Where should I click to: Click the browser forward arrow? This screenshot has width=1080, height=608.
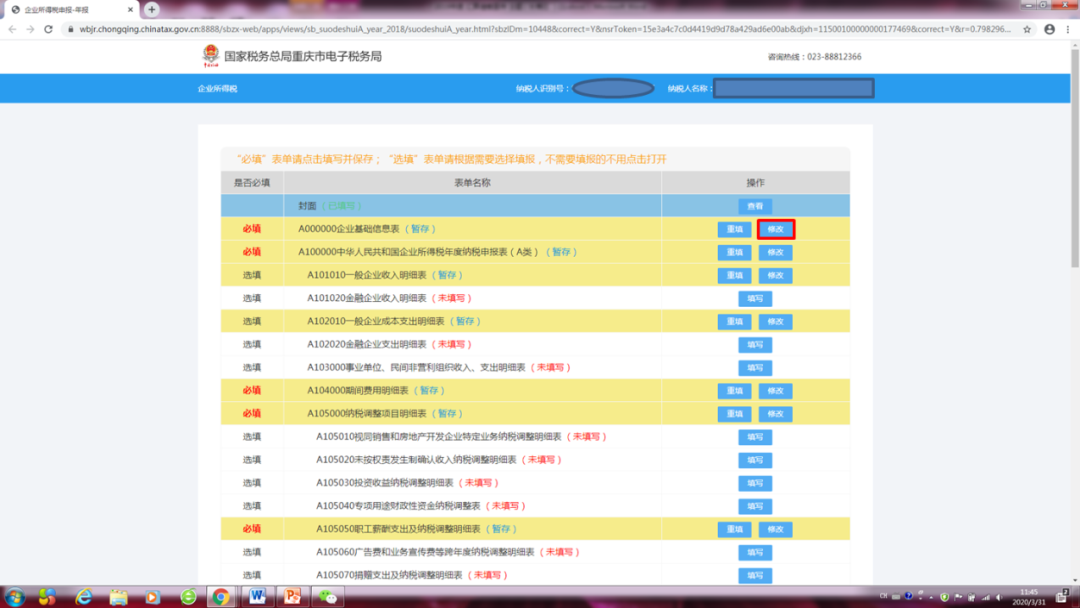(30, 30)
